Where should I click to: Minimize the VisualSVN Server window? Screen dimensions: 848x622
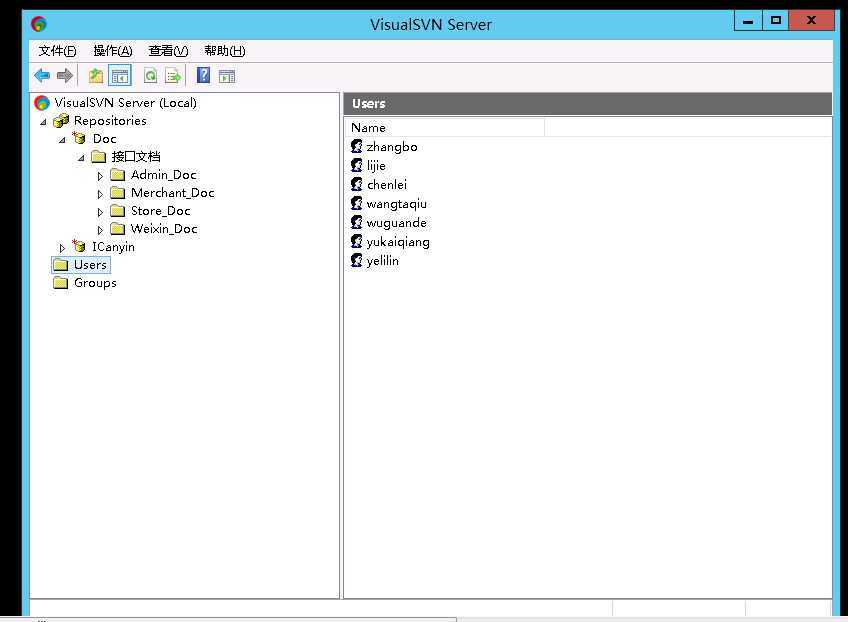click(x=748, y=21)
